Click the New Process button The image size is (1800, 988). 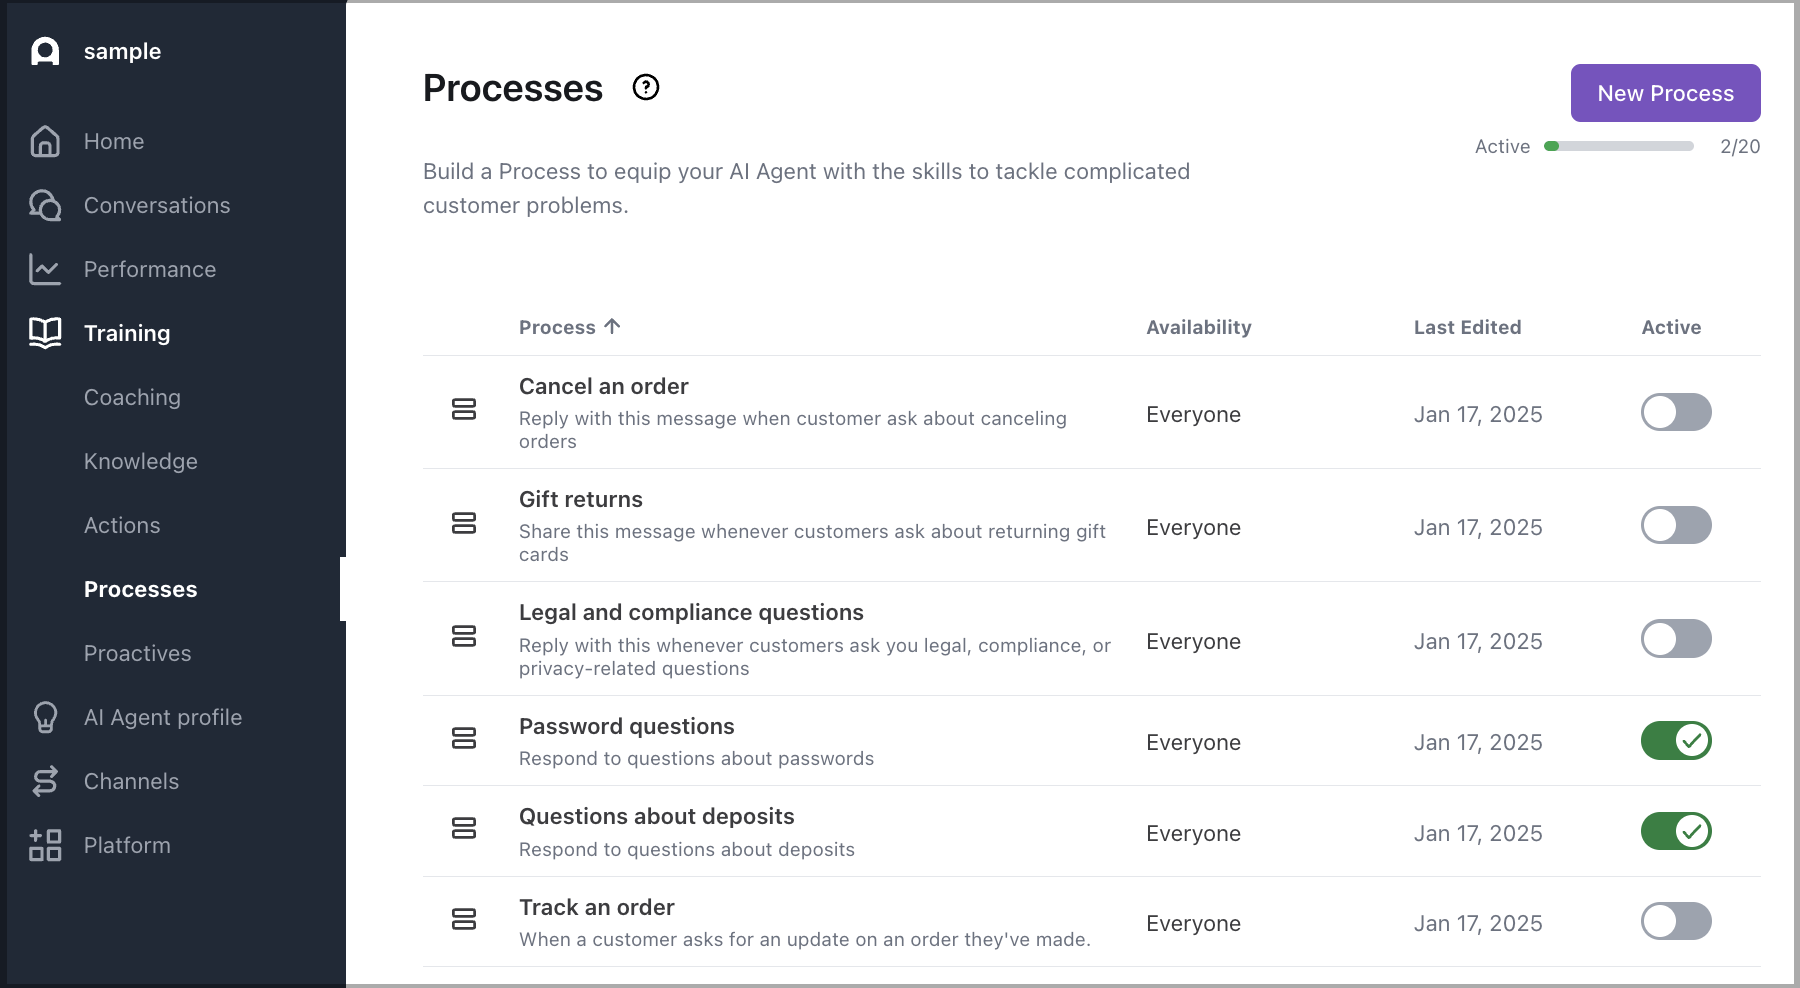coord(1664,93)
